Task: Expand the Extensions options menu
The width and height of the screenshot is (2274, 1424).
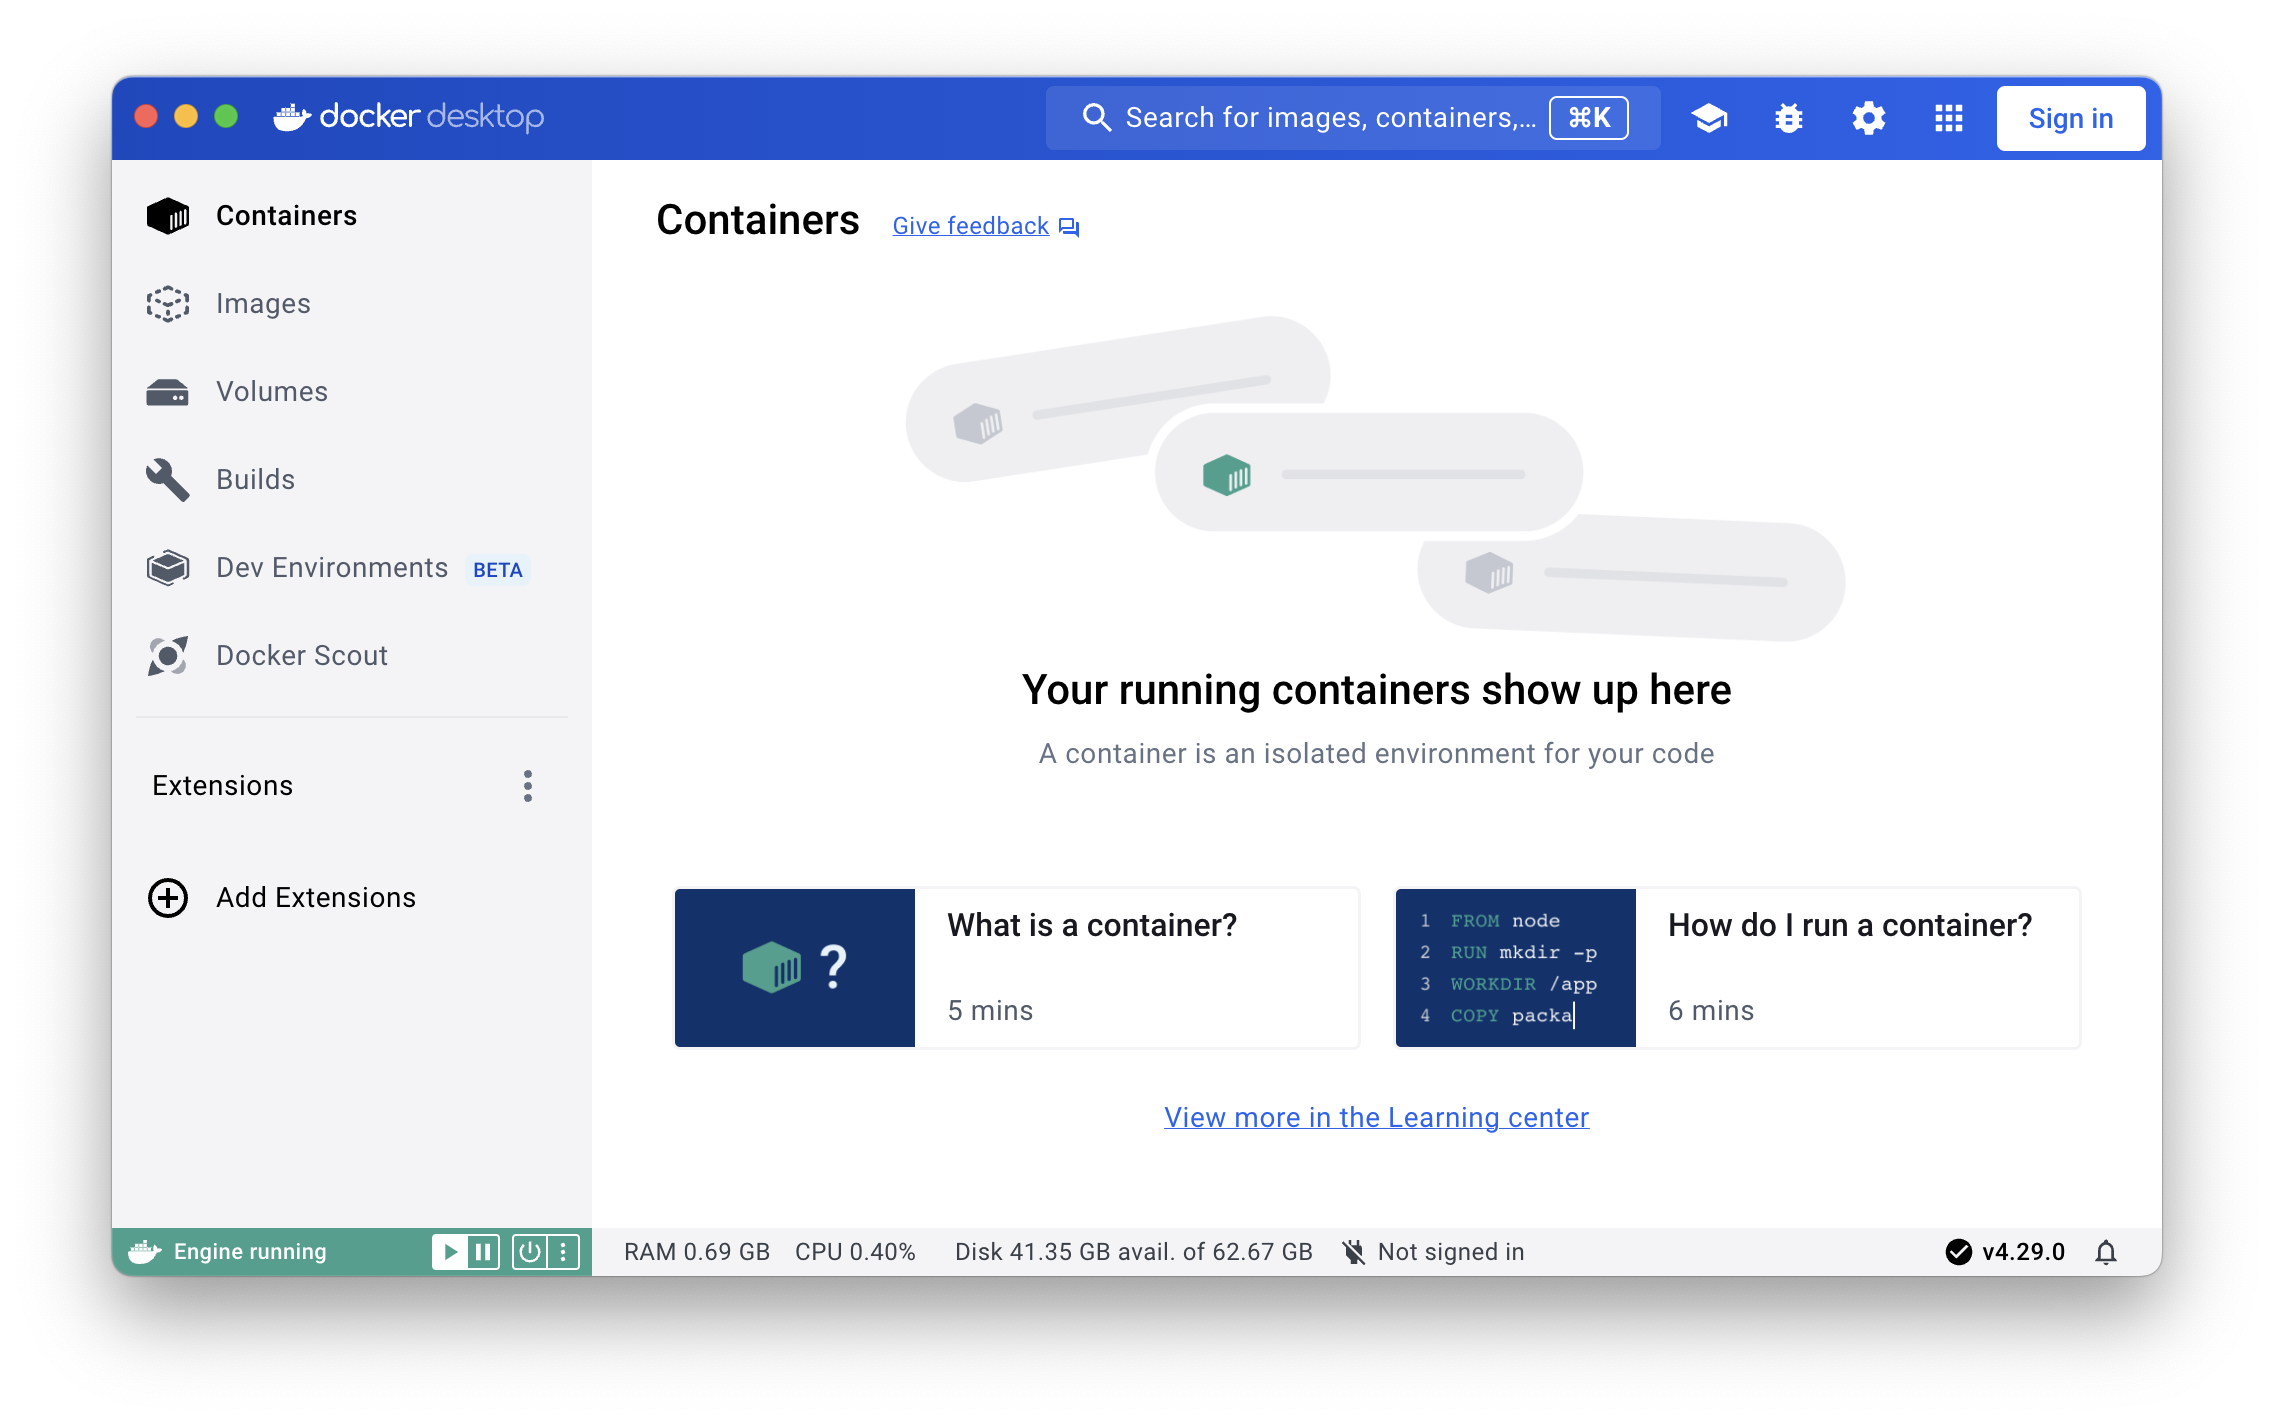Action: tap(527, 786)
